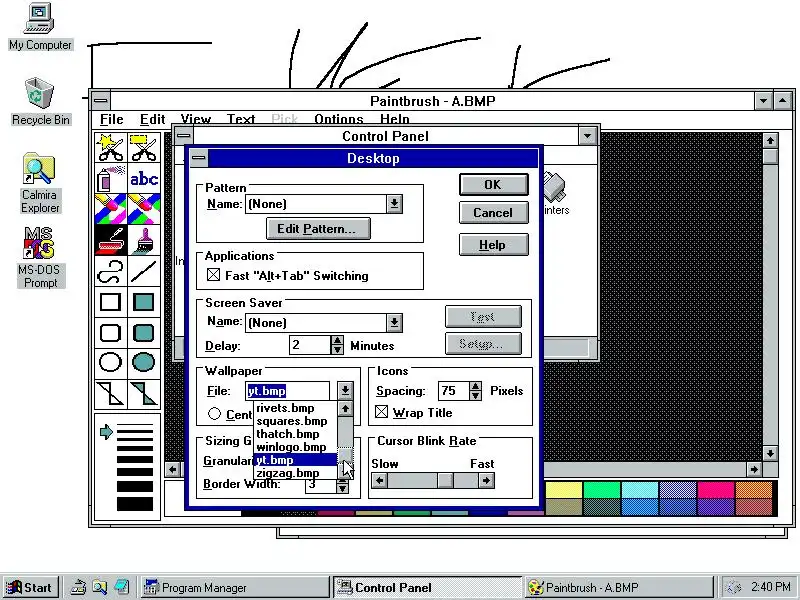This screenshot has height=600, width=800.
Task: Open Paintbrush File menu
Action: pos(112,119)
